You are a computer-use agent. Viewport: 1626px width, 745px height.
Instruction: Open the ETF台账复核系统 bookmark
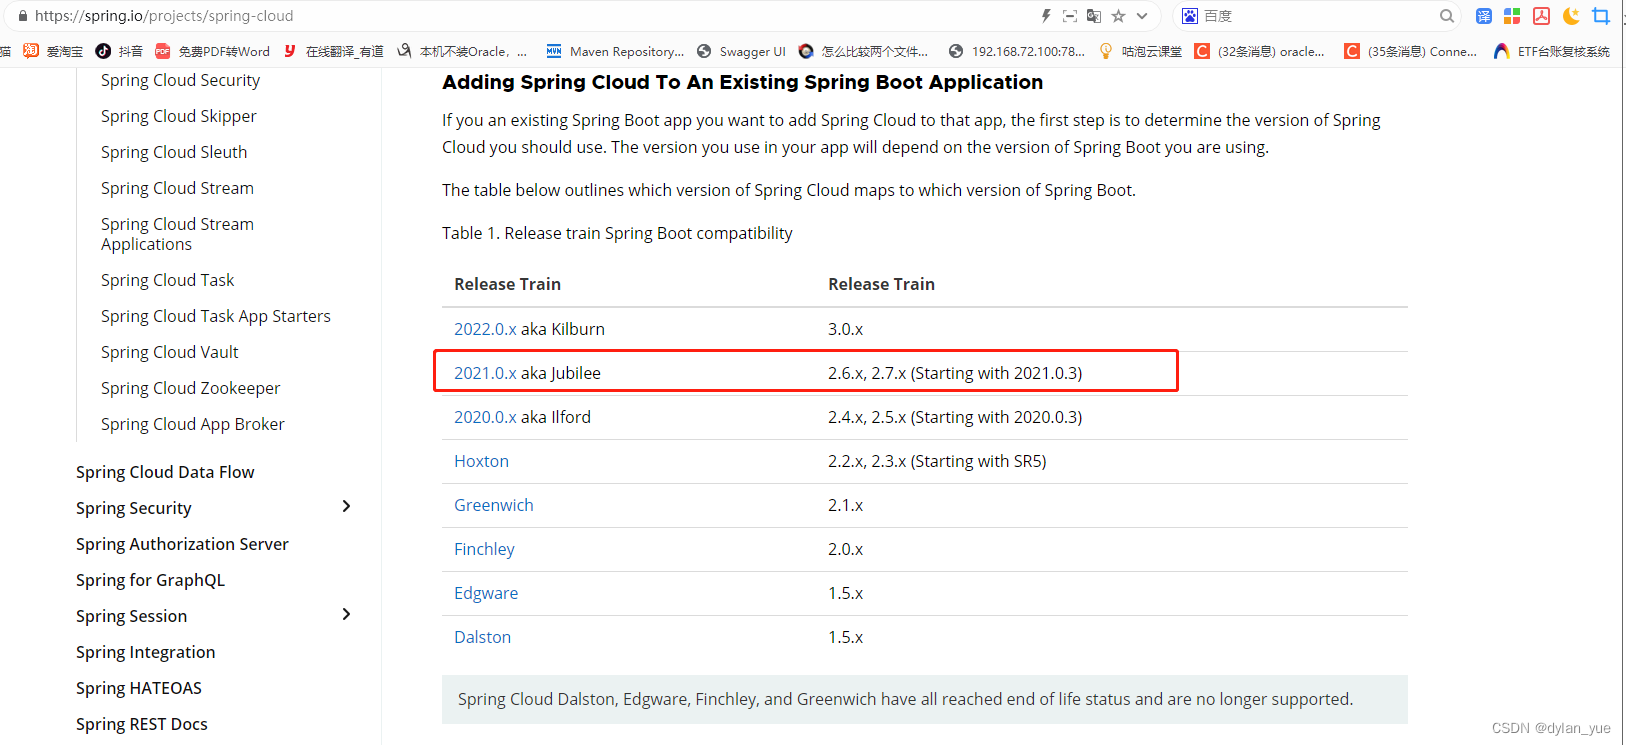1552,51
